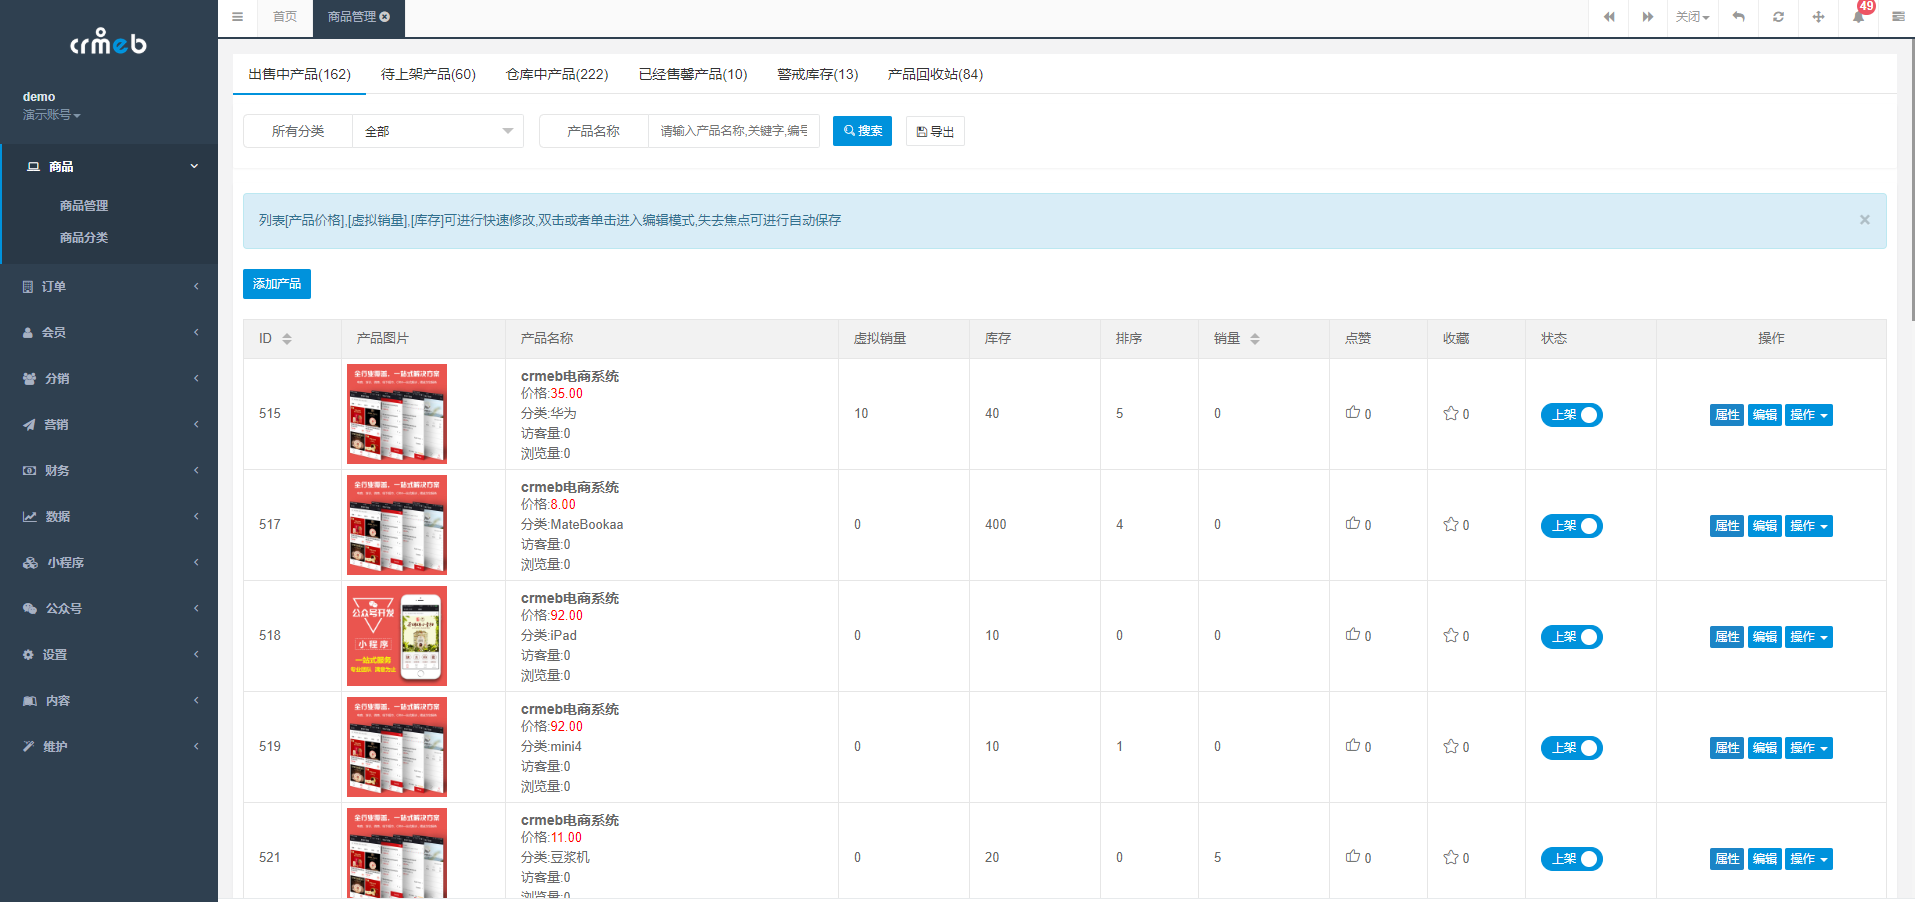Toggle 上架 switch for product 519
This screenshot has height=902, width=1915.
pyautogui.click(x=1571, y=748)
